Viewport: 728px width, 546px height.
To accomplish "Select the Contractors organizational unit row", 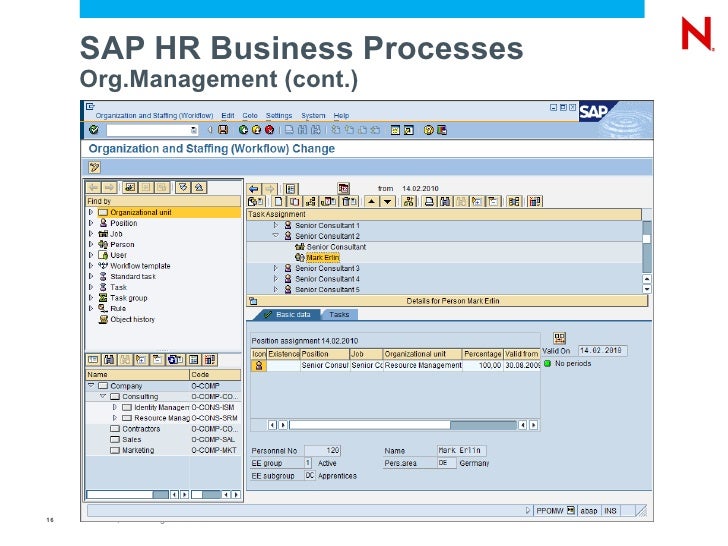I will [163, 429].
